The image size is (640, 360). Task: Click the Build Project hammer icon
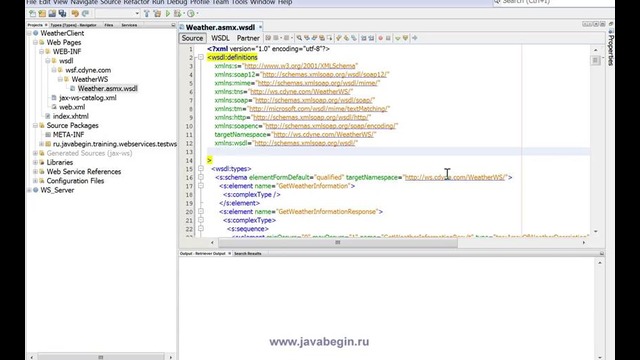click(147, 13)
